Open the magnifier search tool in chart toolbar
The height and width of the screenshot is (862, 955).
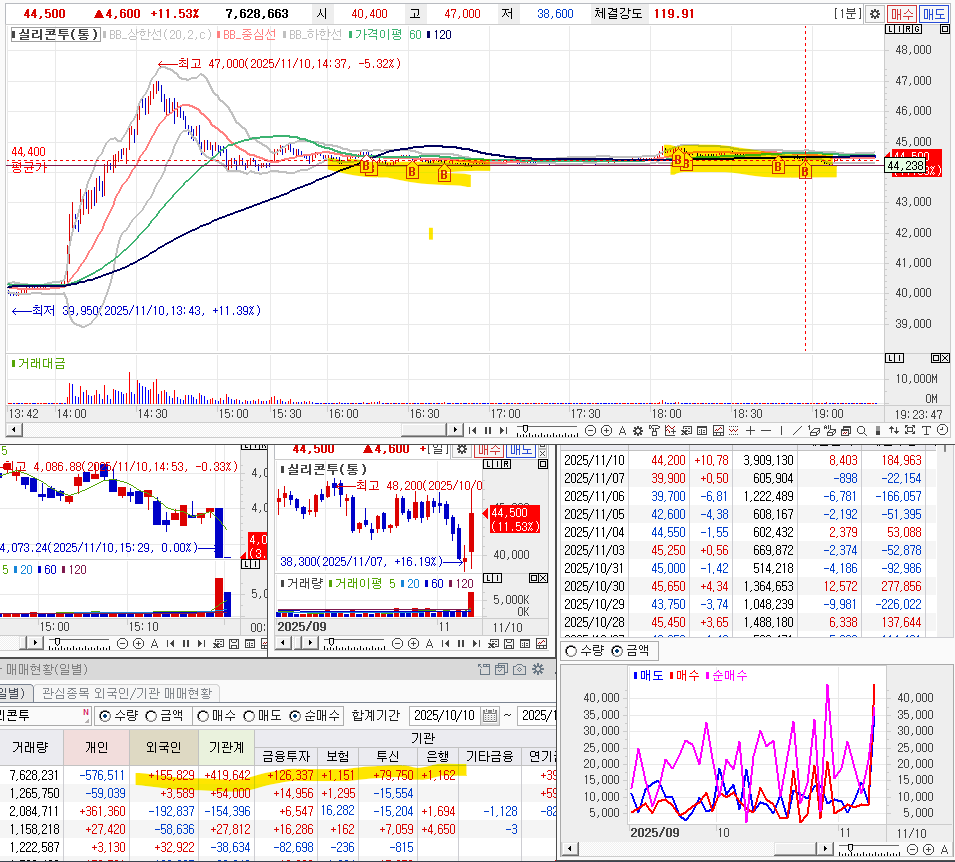coord(862,431)
